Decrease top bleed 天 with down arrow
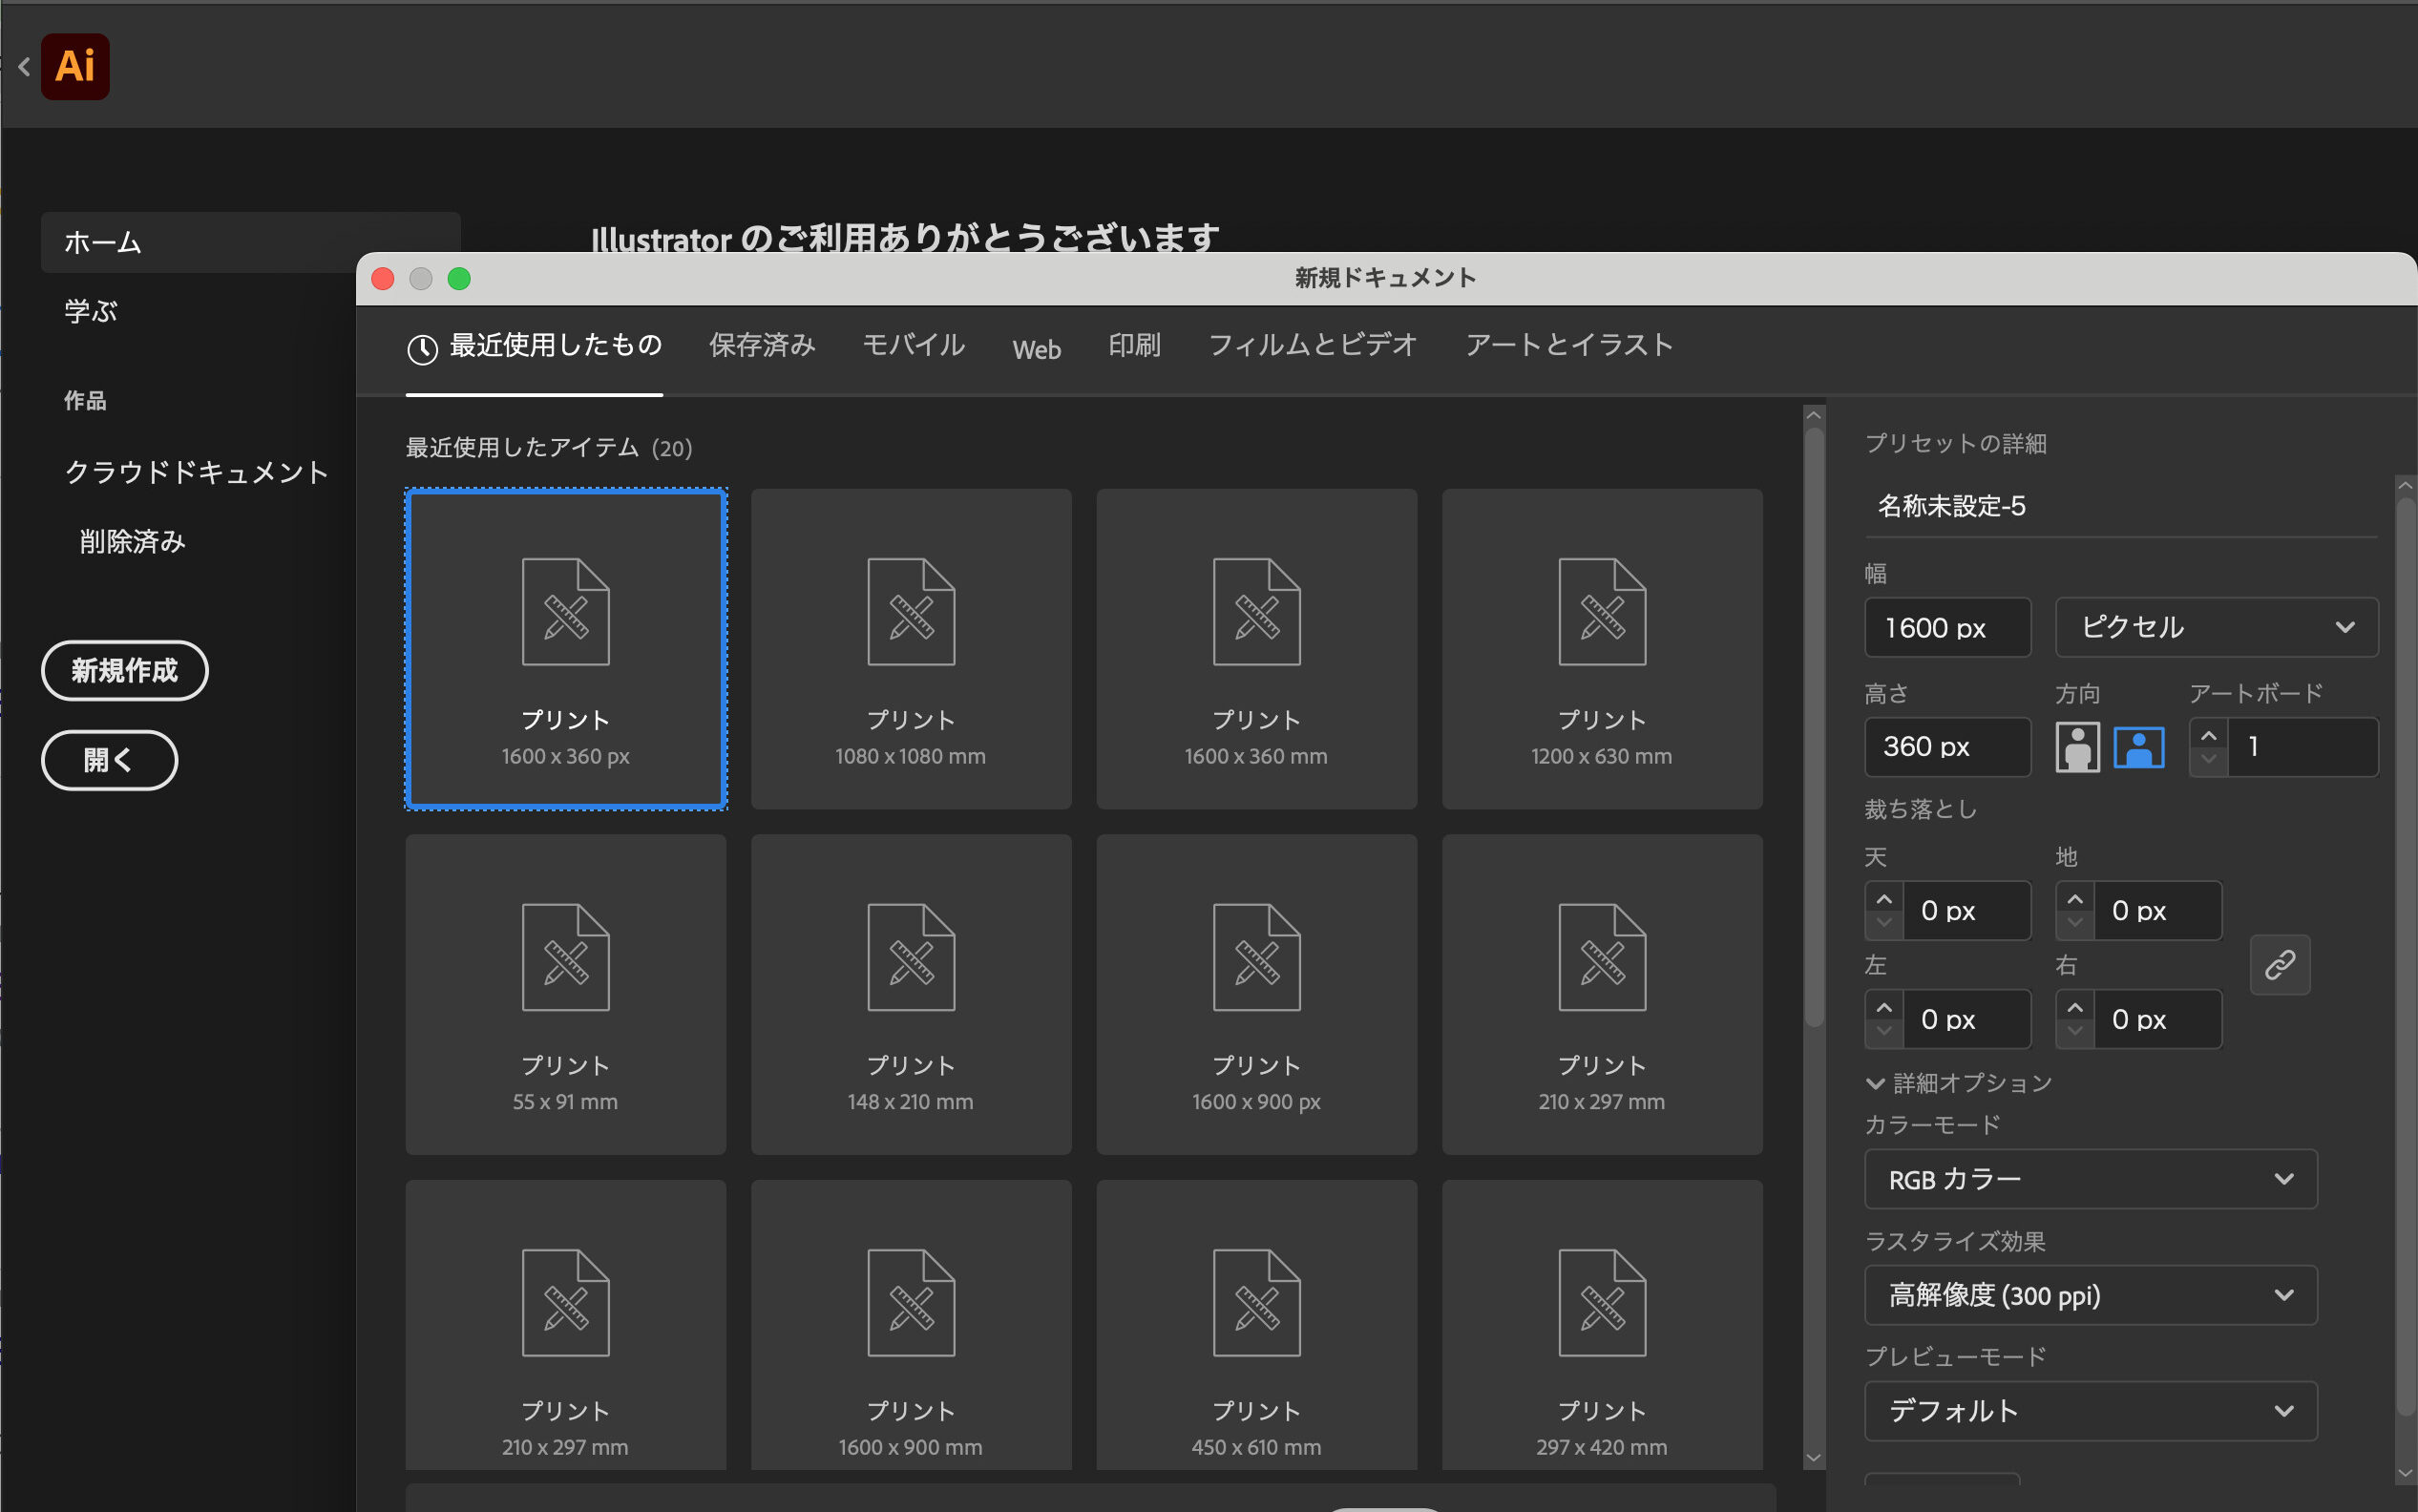 tap(1884, 924)
